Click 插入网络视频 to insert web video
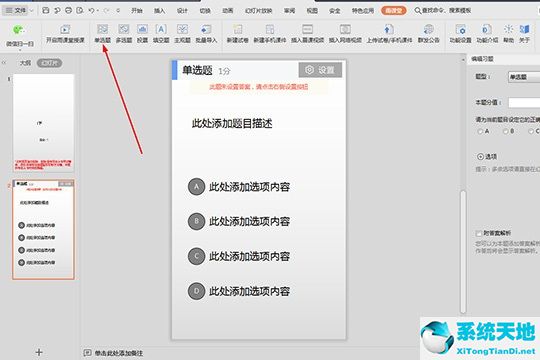 point(345,34)
